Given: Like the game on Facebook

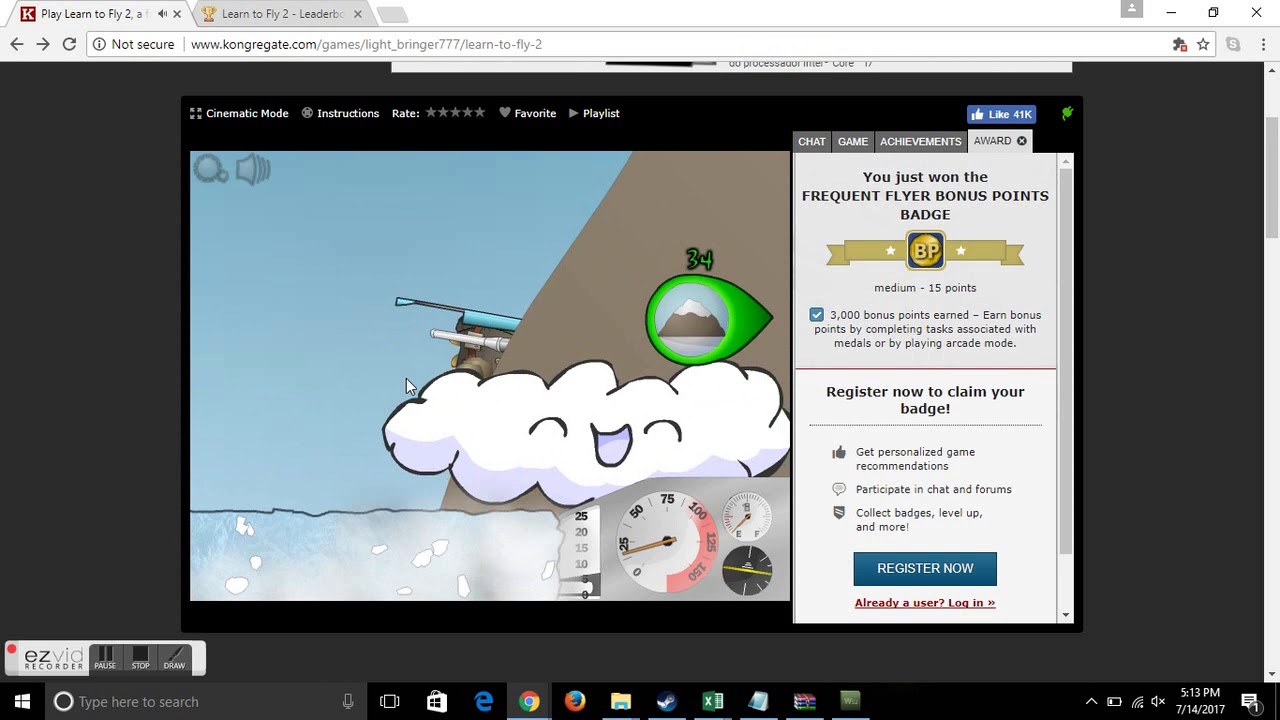Looking at the screenshot, I should [x=1001, y=114].
